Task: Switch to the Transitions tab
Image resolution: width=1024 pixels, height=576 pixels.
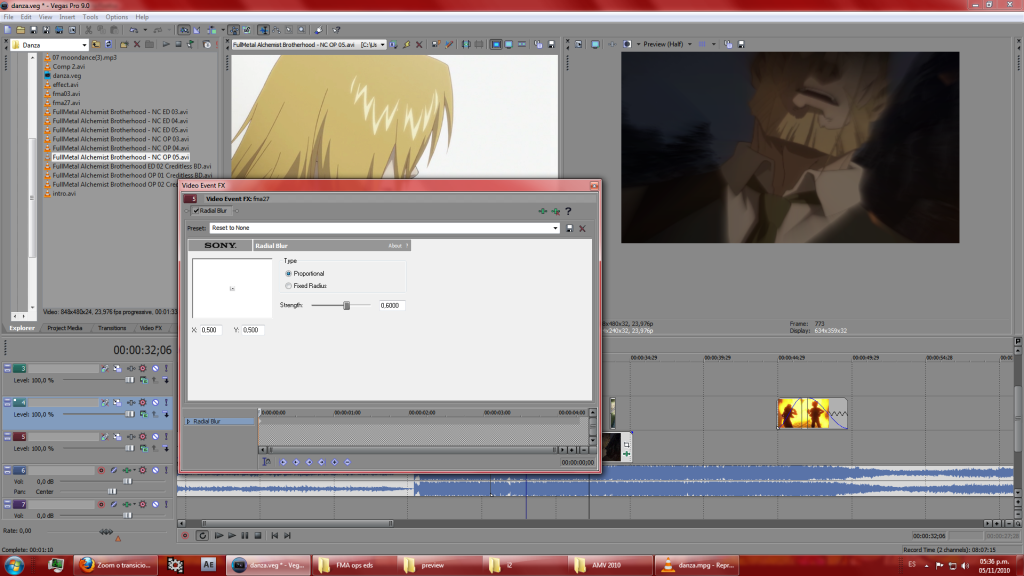Action: click(x=112, y=328)
